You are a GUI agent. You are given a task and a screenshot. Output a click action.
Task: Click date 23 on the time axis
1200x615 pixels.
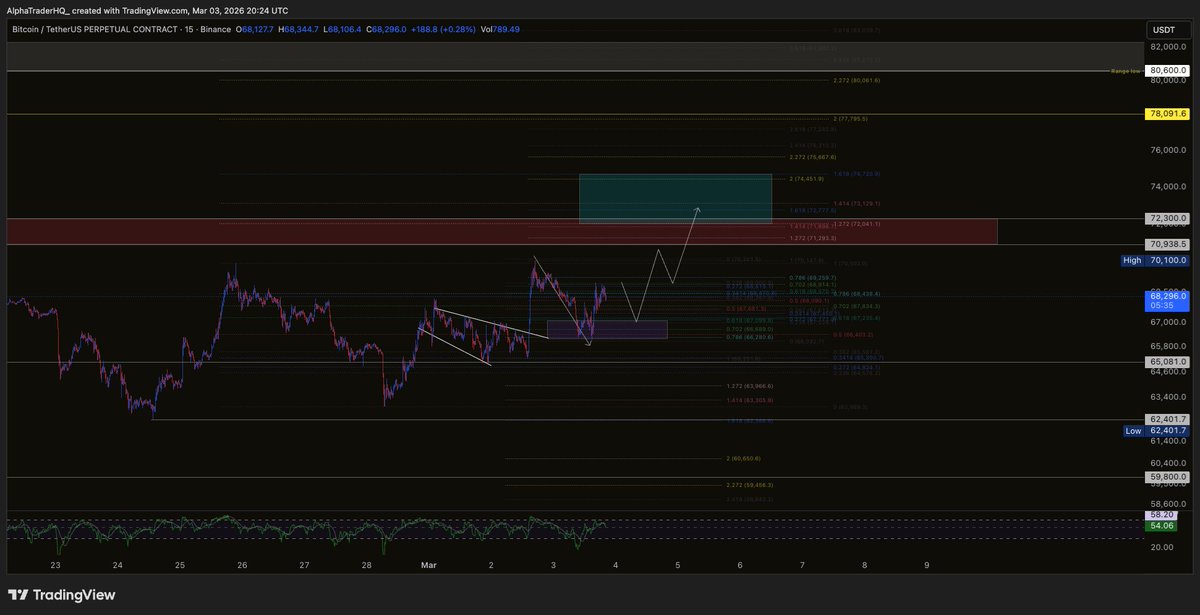click(x=55, y=565)
